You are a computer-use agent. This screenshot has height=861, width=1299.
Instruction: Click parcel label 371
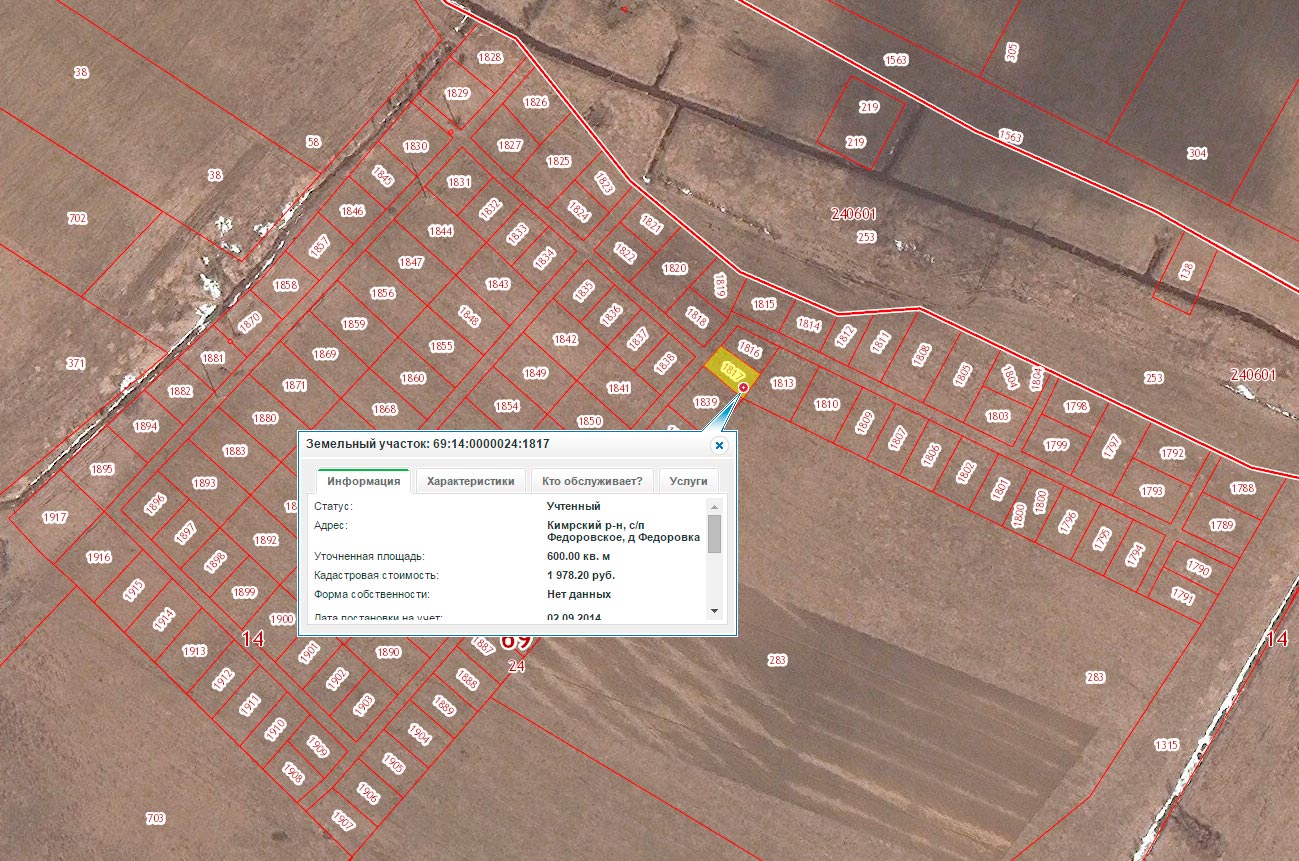pos(76,363)
